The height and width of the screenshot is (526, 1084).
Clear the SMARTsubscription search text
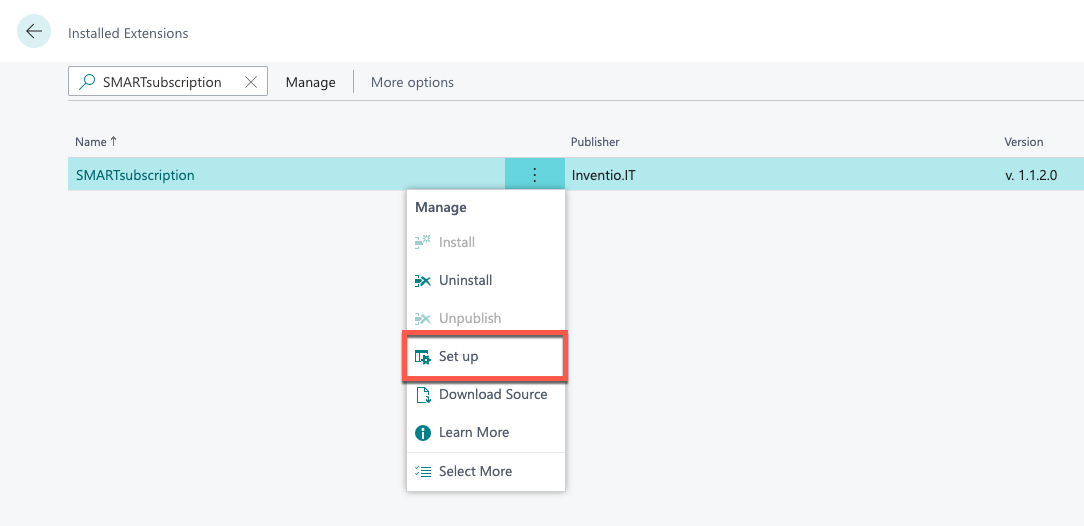tap(250, 82)
